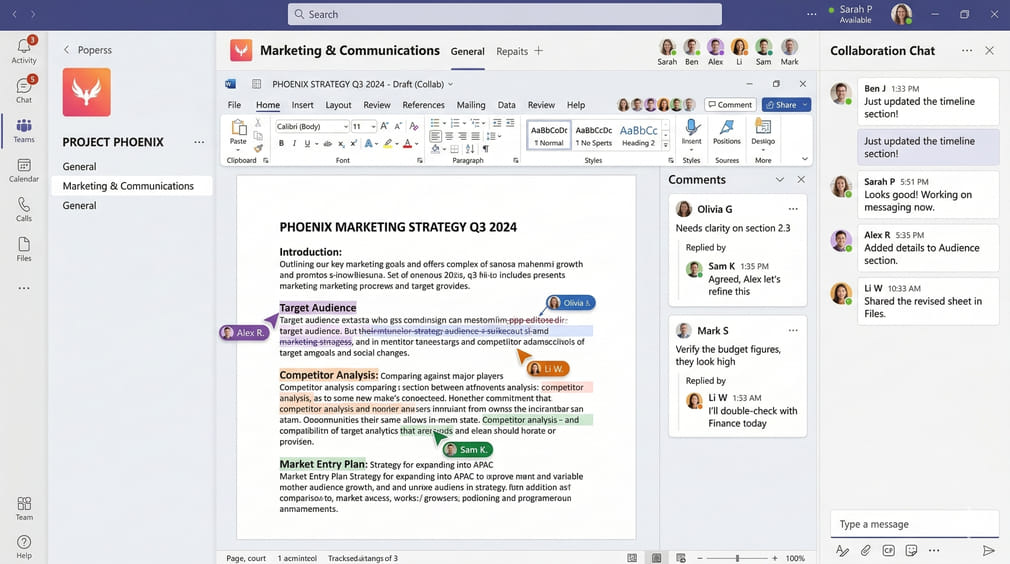Toggle Strikethrough formatting
This screenshot has width=1010, height=564.
click(327, 144)
